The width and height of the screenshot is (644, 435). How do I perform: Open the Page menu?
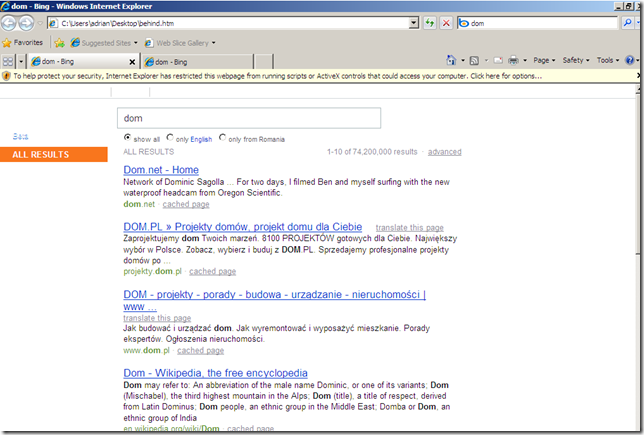point(544,60)
